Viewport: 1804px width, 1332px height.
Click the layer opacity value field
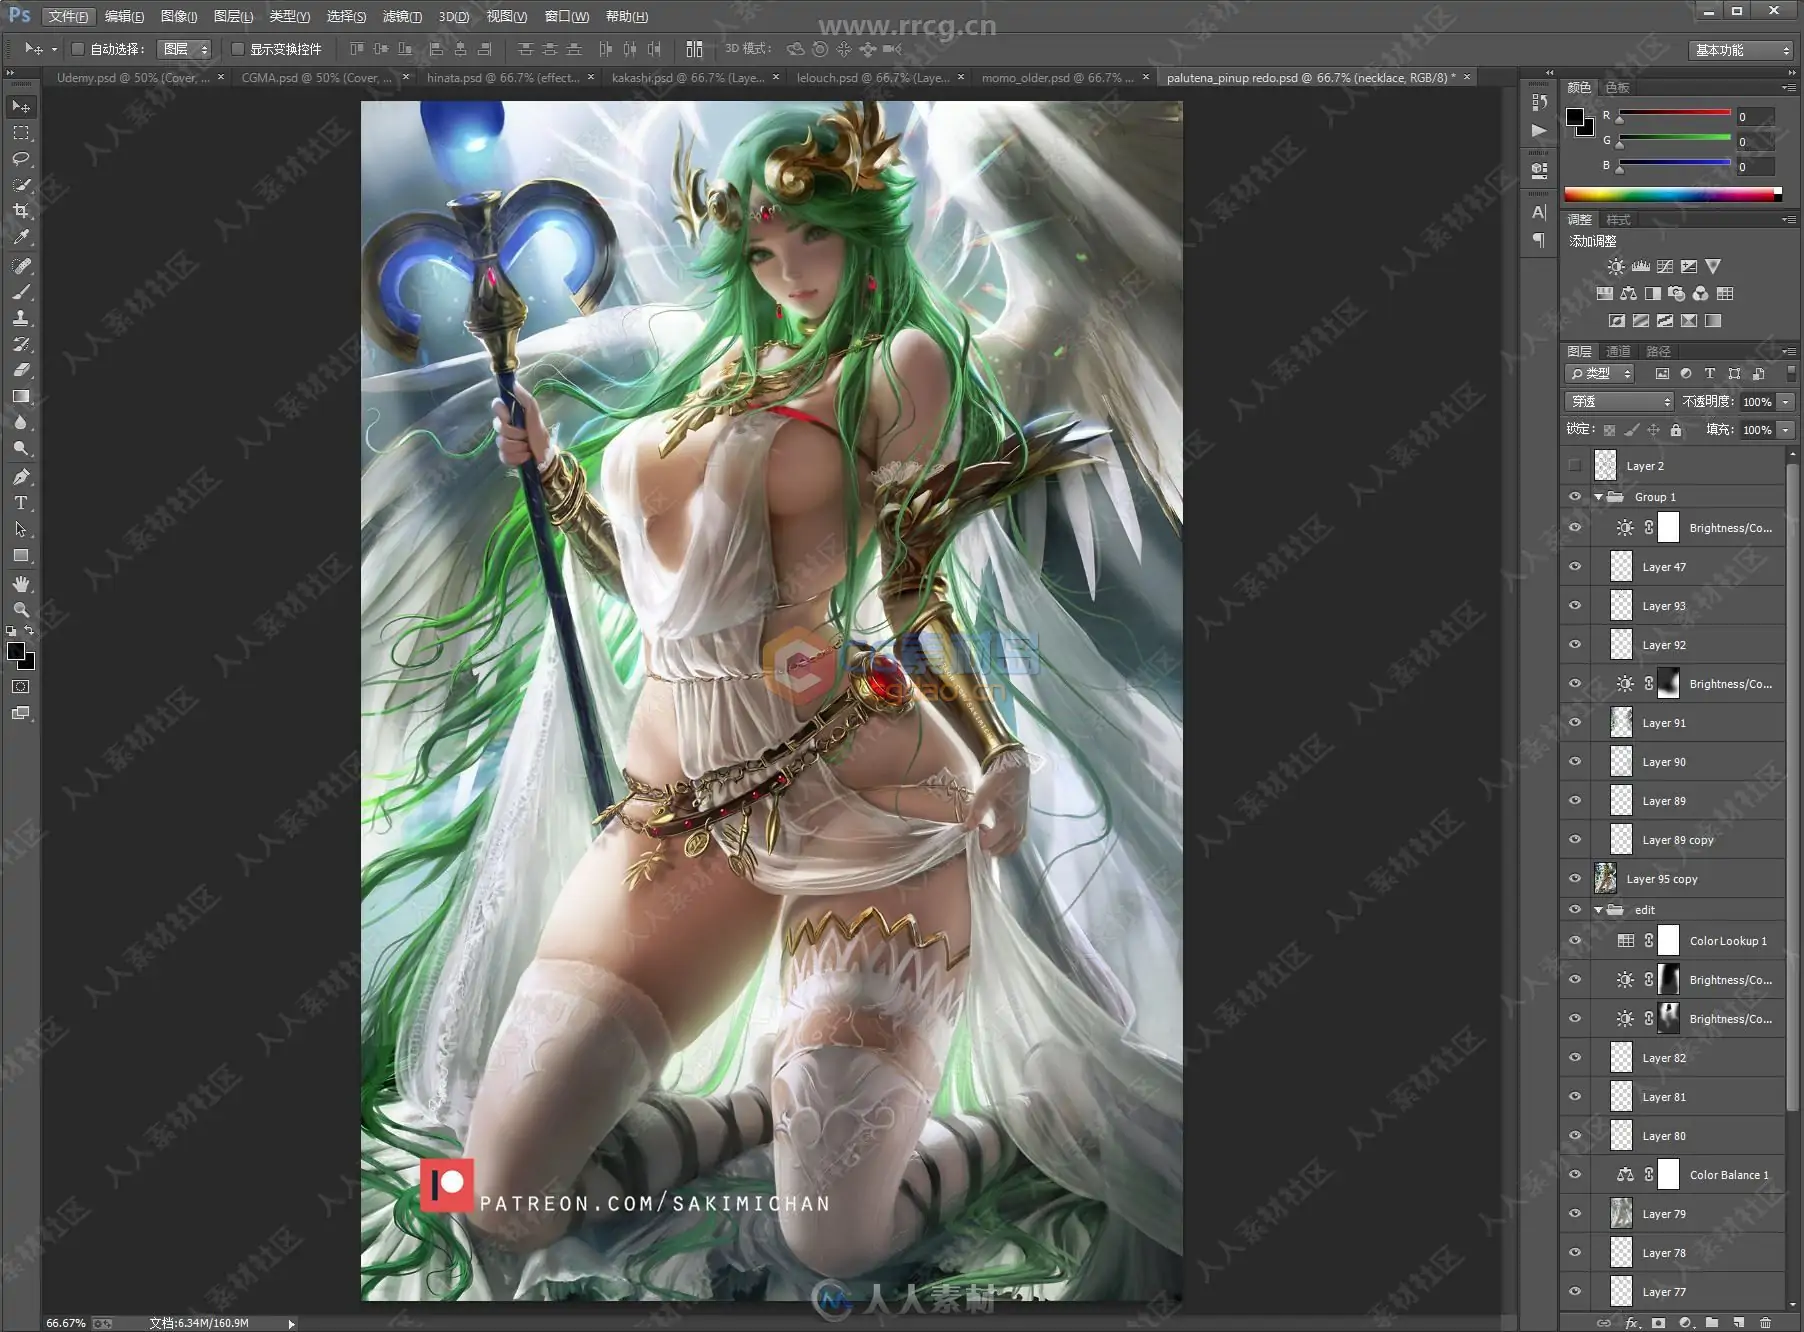tap(1757, 402)
